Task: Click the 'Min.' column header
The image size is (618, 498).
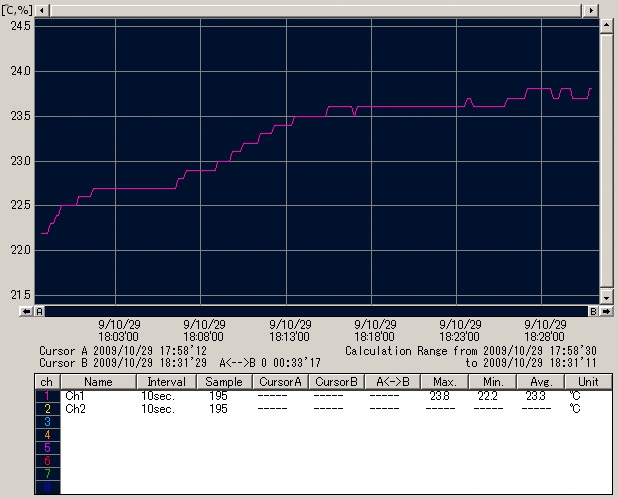Action: tap(493, 382)
